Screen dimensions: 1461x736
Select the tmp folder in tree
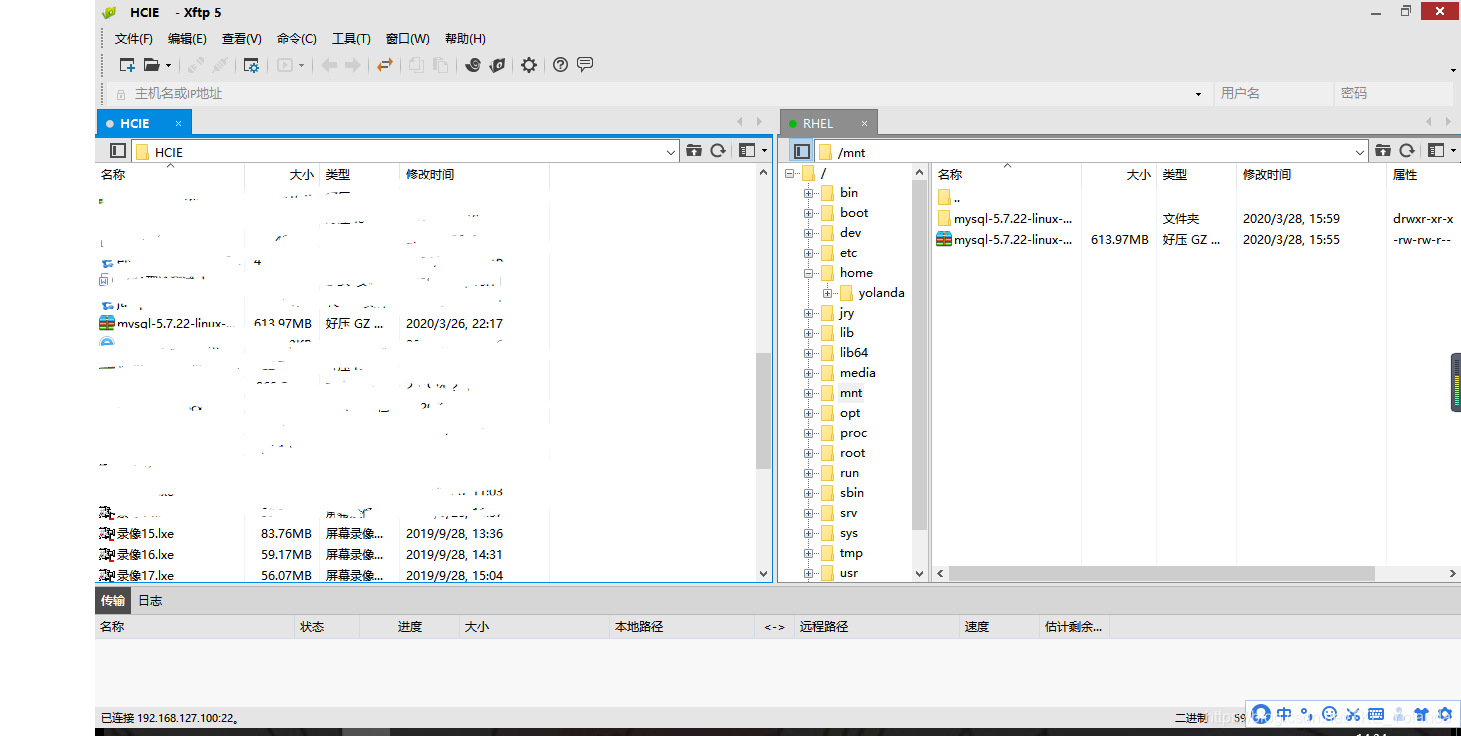pyautogui.click(x=851, y=553)
